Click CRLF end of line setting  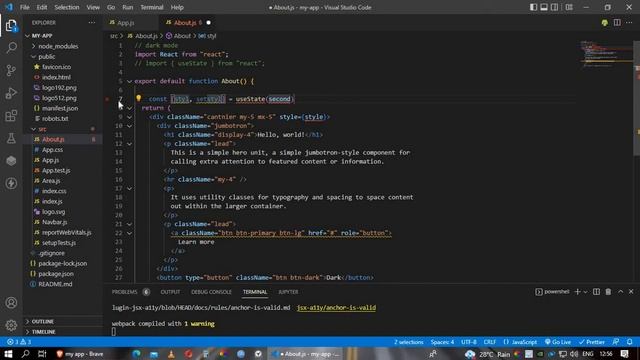pos(489,342)
